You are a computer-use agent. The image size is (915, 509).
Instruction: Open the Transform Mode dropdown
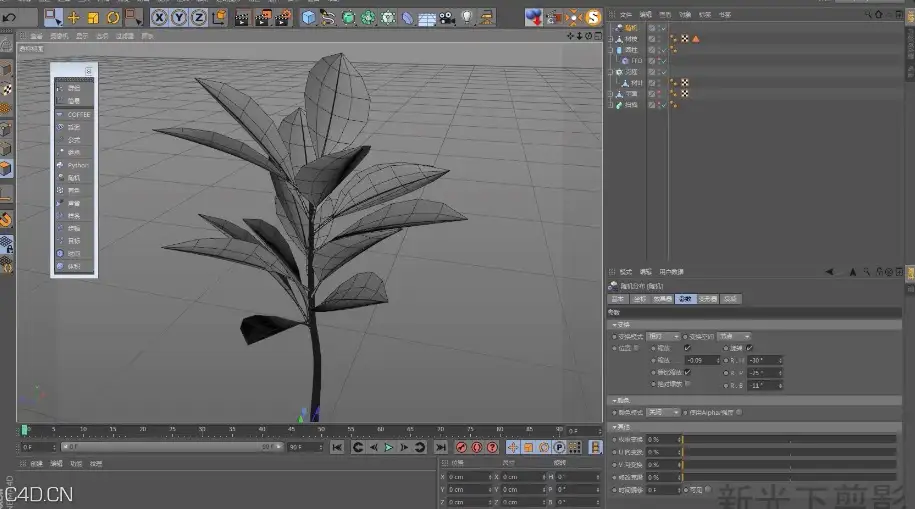point(663,336)
